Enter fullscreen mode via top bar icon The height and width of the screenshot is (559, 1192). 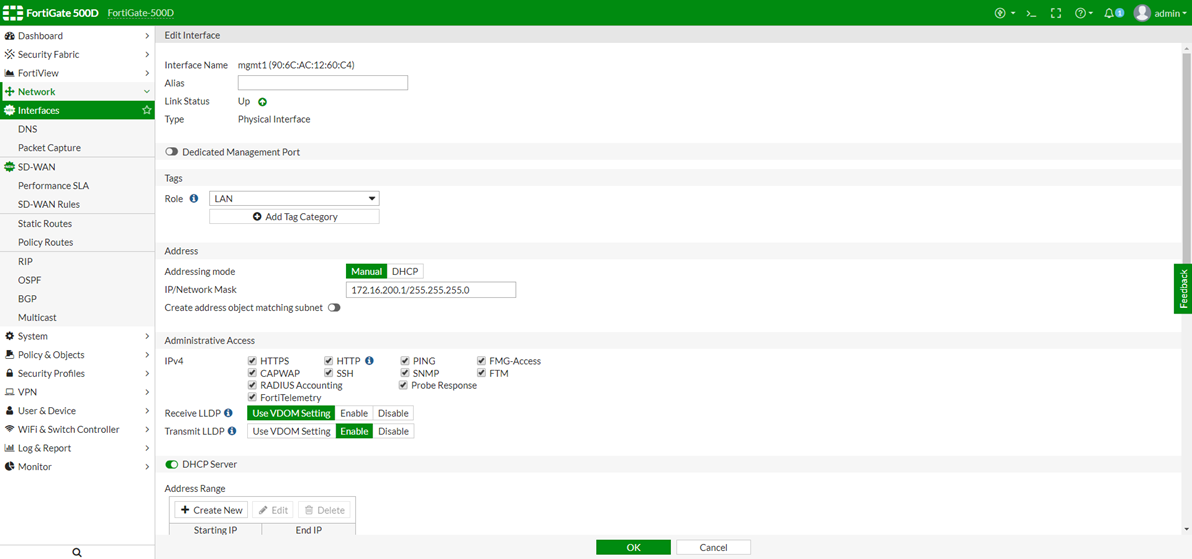[x=1056, y=13]
